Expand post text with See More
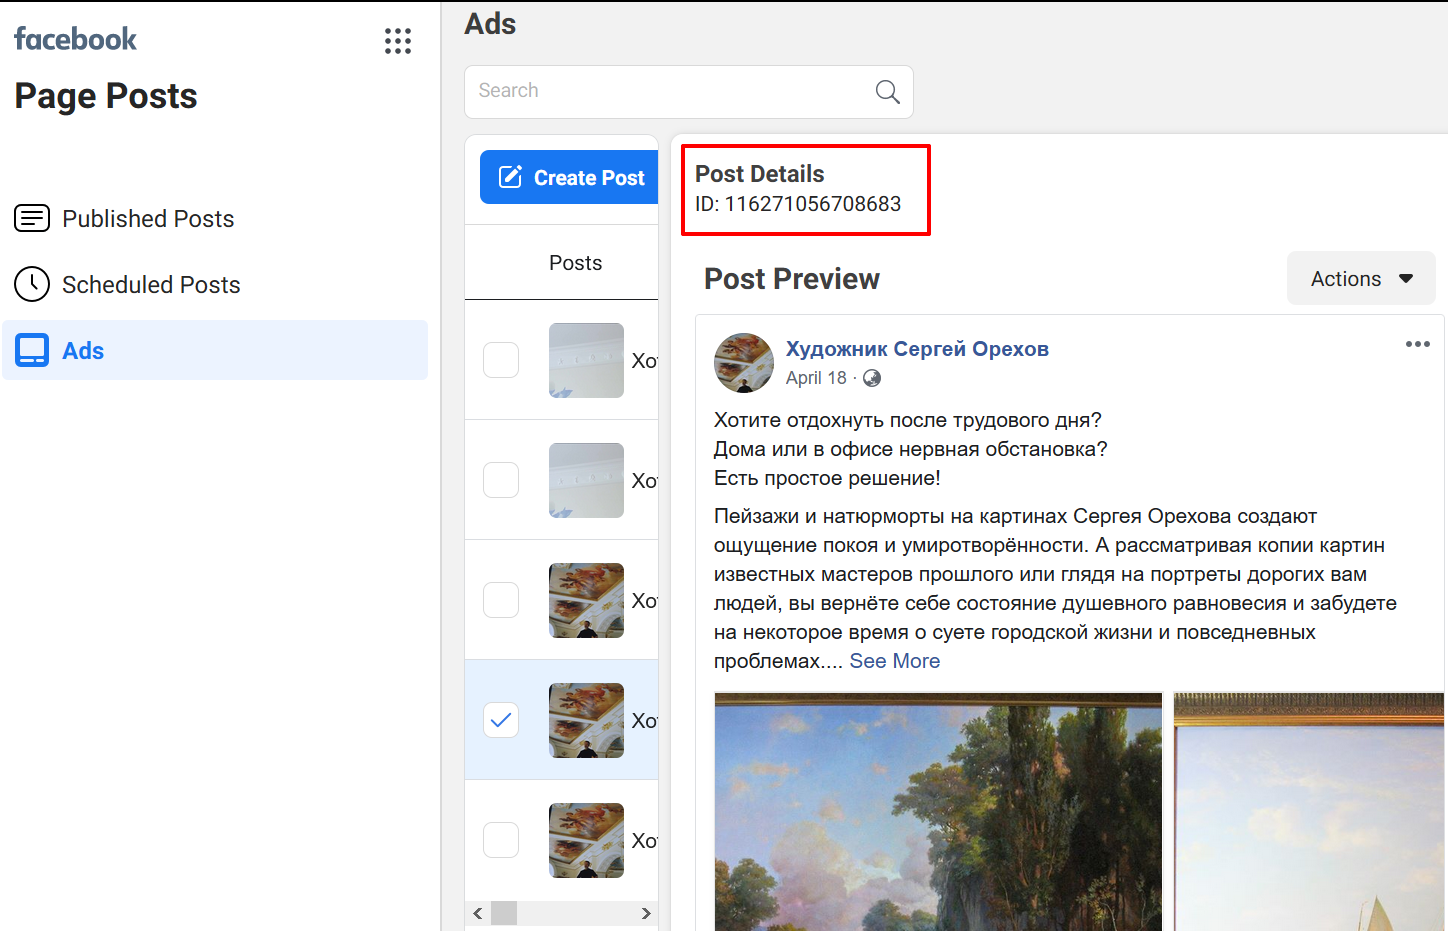Image resolution: width=1448 pixels, height=931 pixels. (x=894, y=661)
